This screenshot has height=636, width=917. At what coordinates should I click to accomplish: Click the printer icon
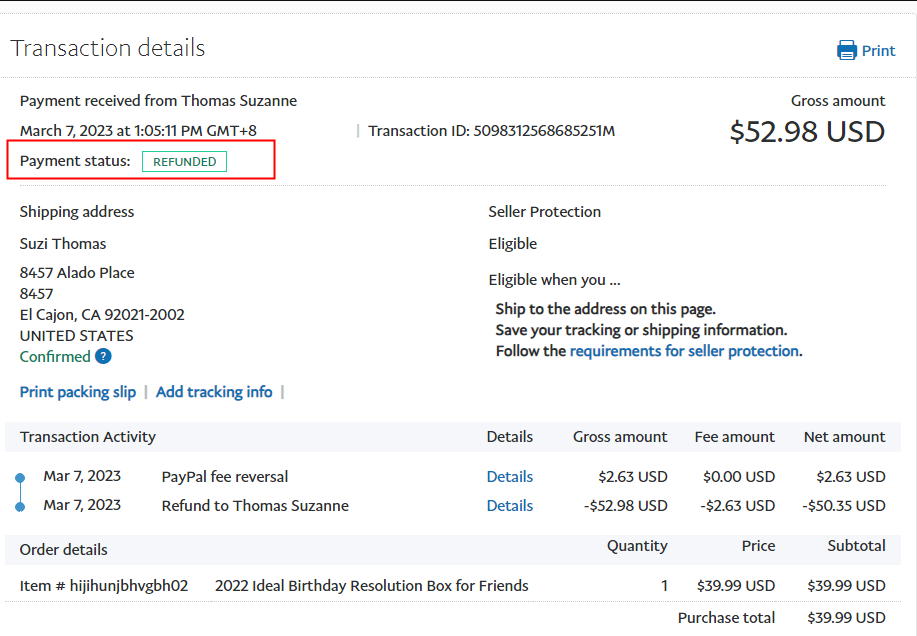847,50
